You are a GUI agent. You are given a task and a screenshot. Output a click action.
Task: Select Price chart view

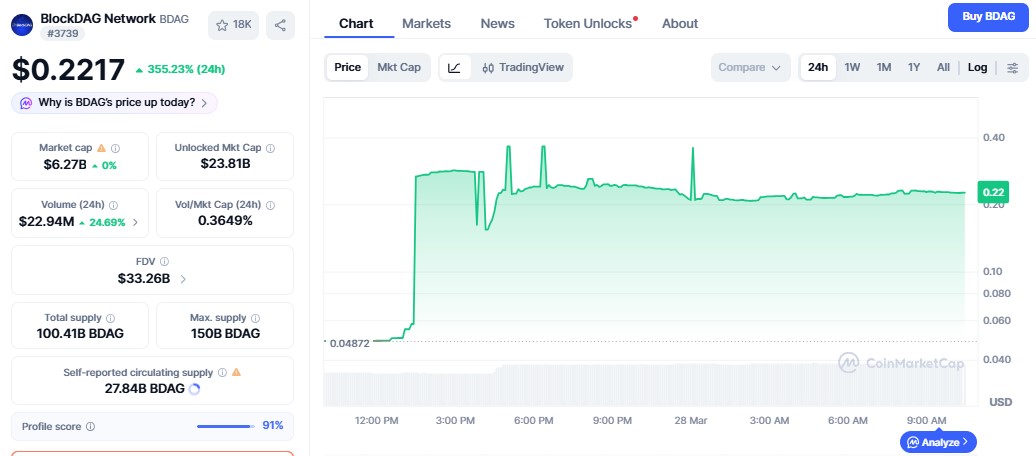348,67
